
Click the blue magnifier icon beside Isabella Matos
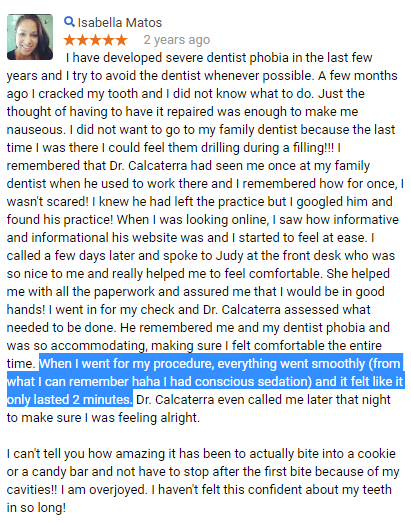69,22
